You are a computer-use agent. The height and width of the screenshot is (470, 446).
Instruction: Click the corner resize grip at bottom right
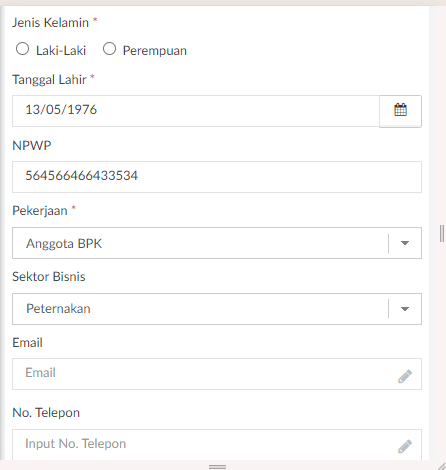coord(442,466)
